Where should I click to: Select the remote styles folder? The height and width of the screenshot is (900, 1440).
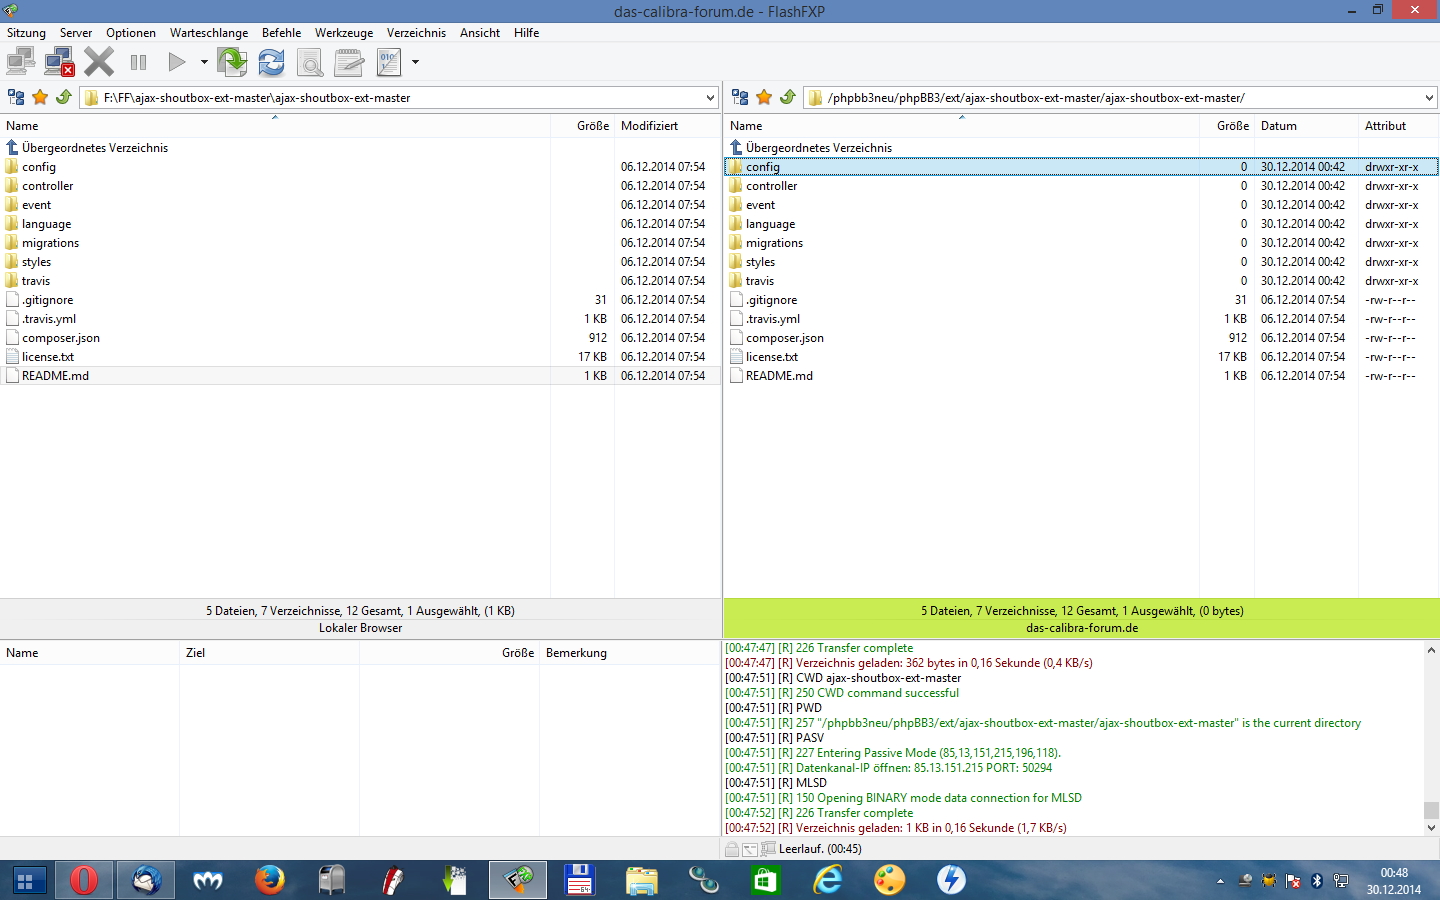[x=760, y=262]
